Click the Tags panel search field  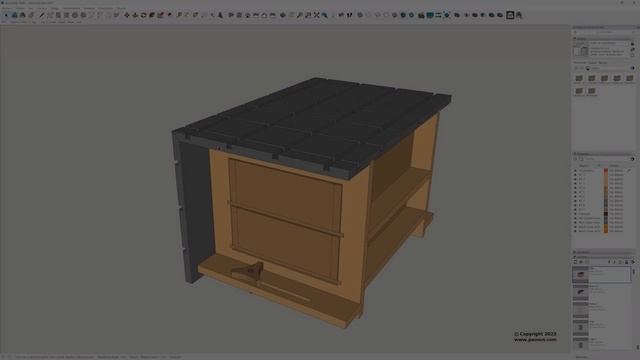coord(606,159)
